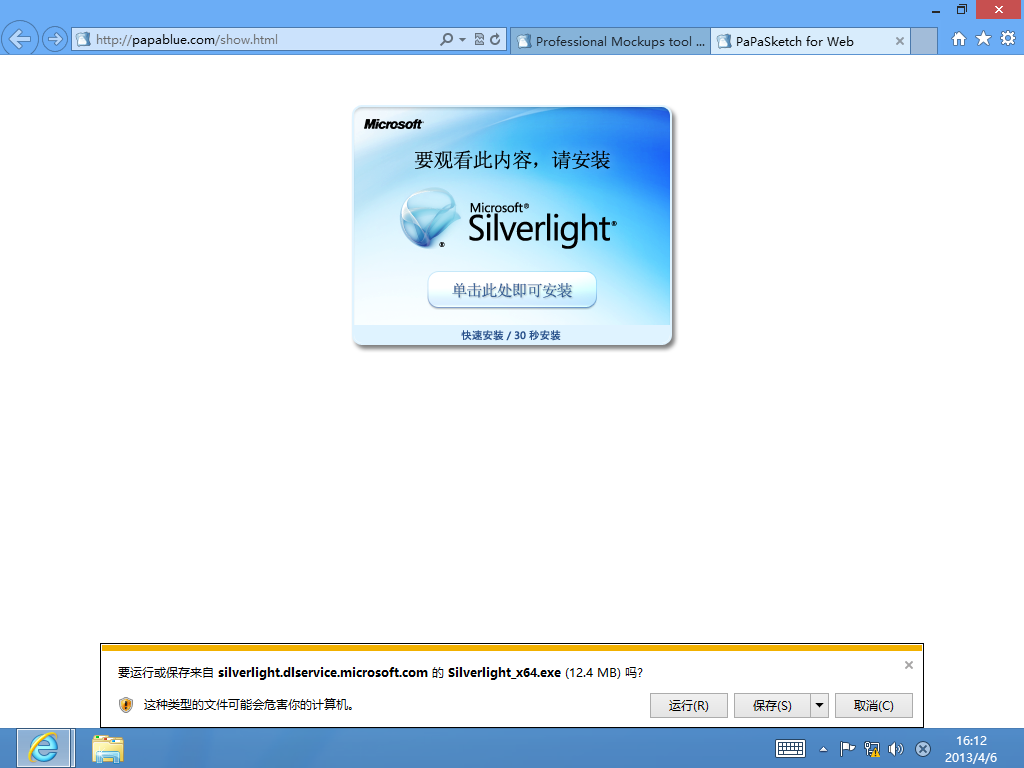
Task: Run the Silverlight_x64.exe download
Action: point(688,705)
